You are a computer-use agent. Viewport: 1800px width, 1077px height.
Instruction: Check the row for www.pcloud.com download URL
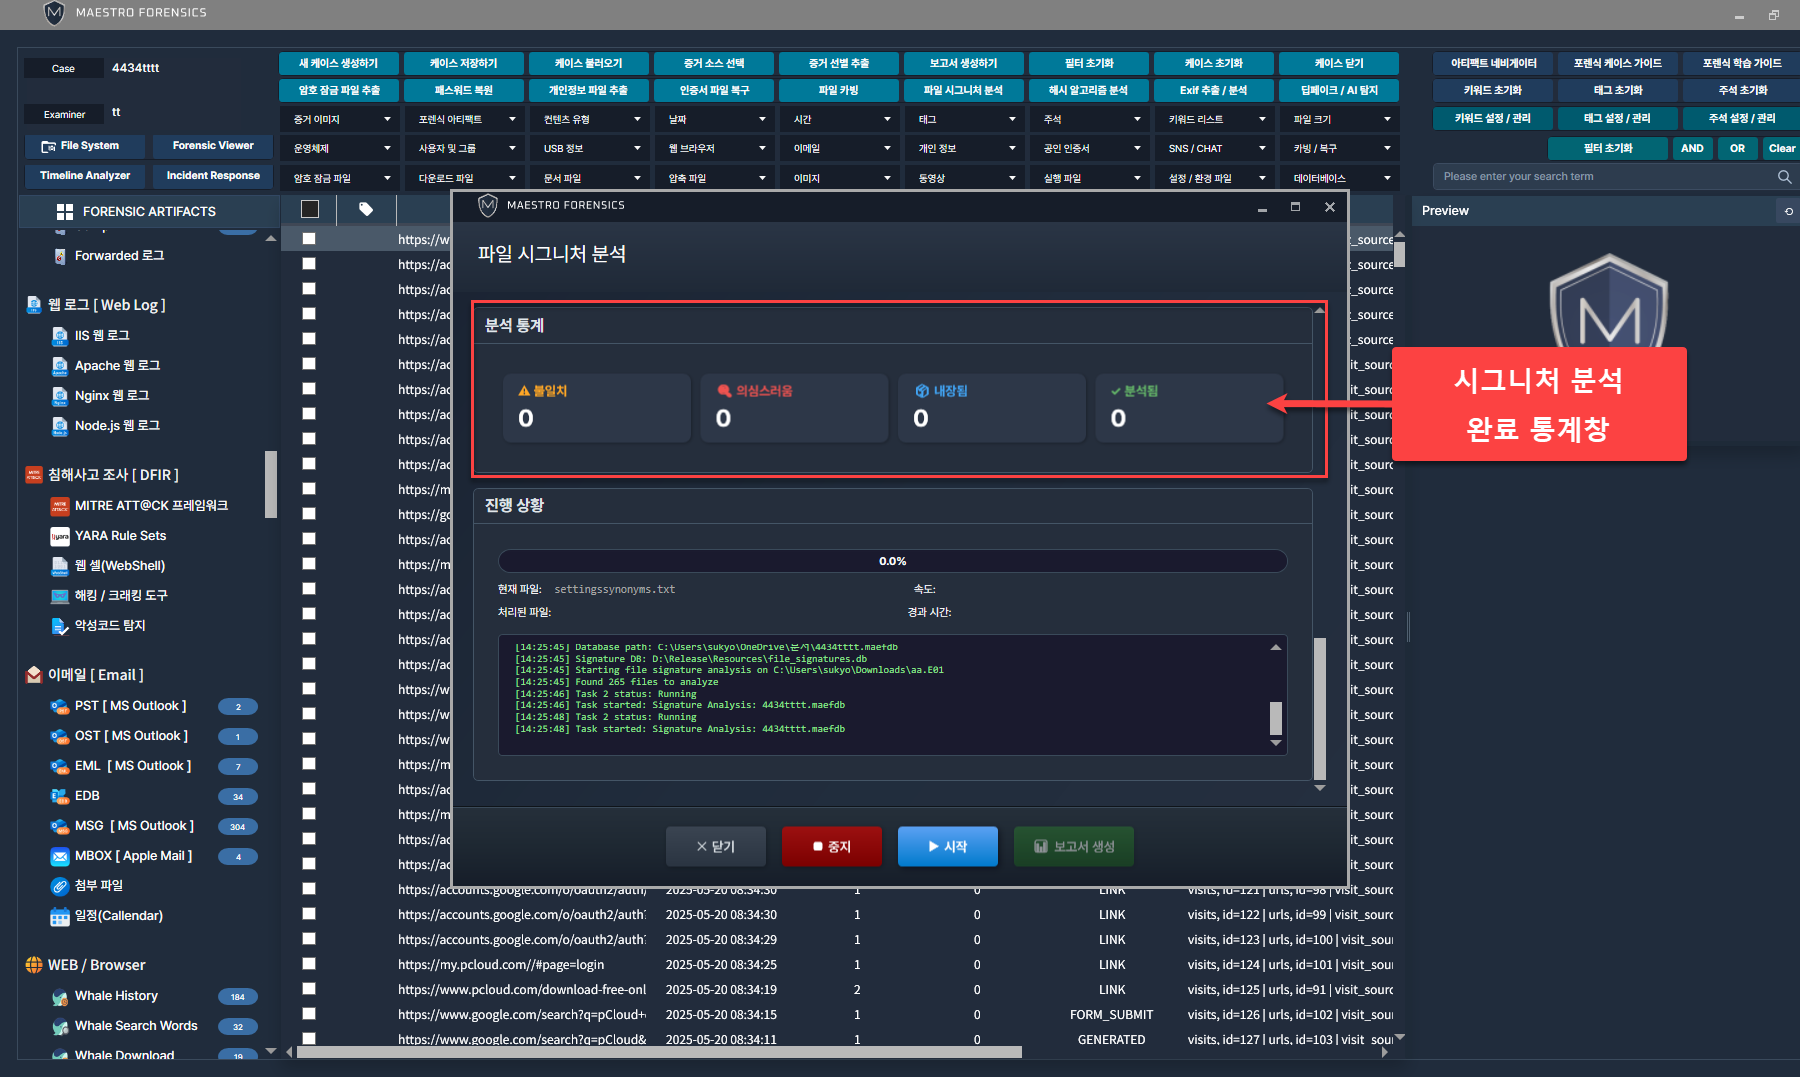click(x=309, y=989)
